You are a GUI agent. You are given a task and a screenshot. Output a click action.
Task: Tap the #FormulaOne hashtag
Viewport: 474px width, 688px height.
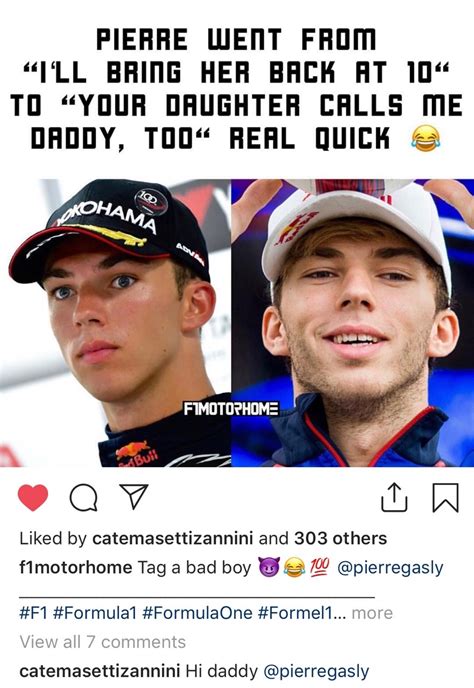pos(198,613)
